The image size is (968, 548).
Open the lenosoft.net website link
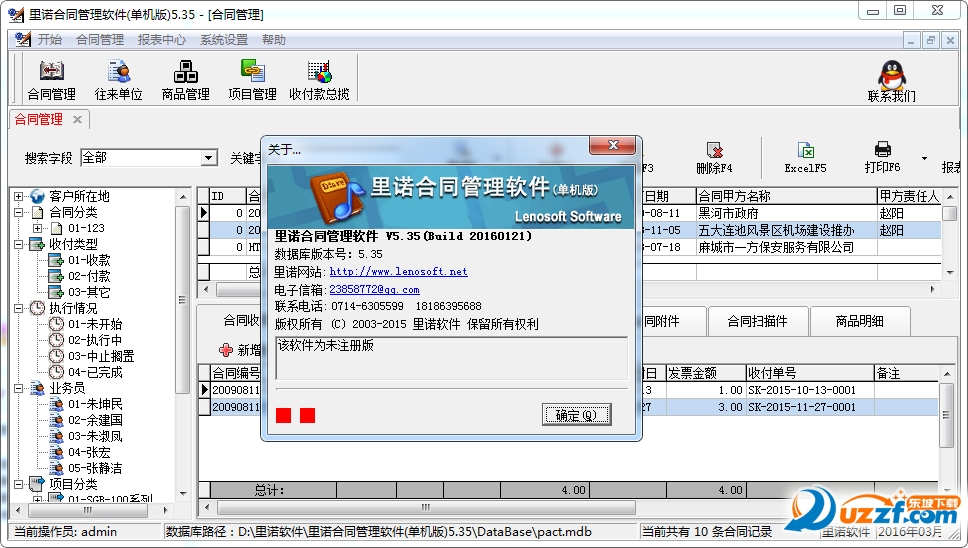(x=398, y=272)
